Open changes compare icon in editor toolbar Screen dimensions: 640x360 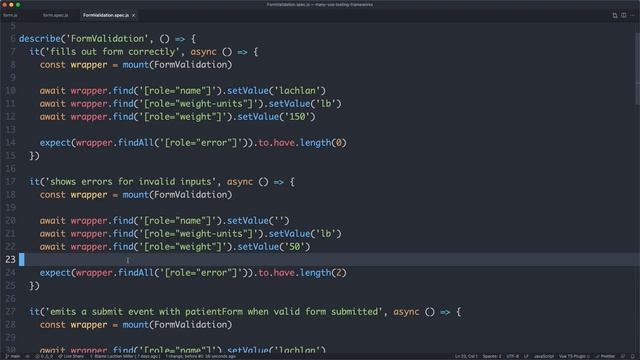pos(615,16)
